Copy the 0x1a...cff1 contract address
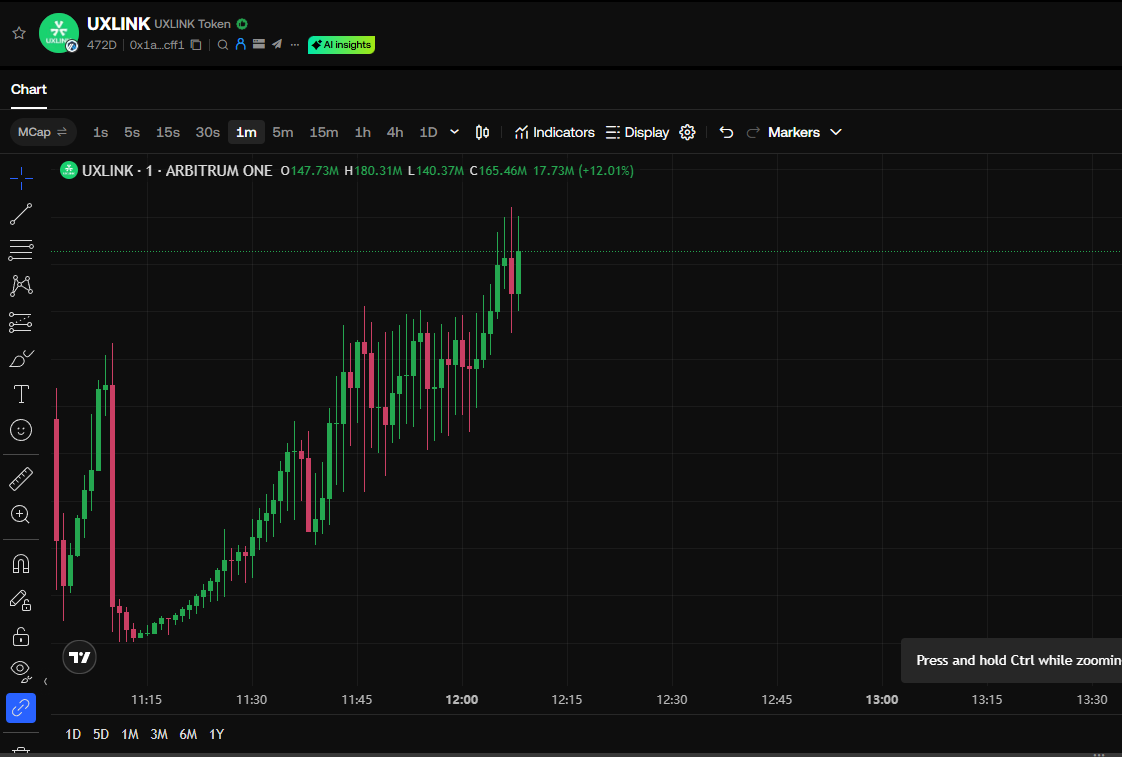 coord(196,44)
